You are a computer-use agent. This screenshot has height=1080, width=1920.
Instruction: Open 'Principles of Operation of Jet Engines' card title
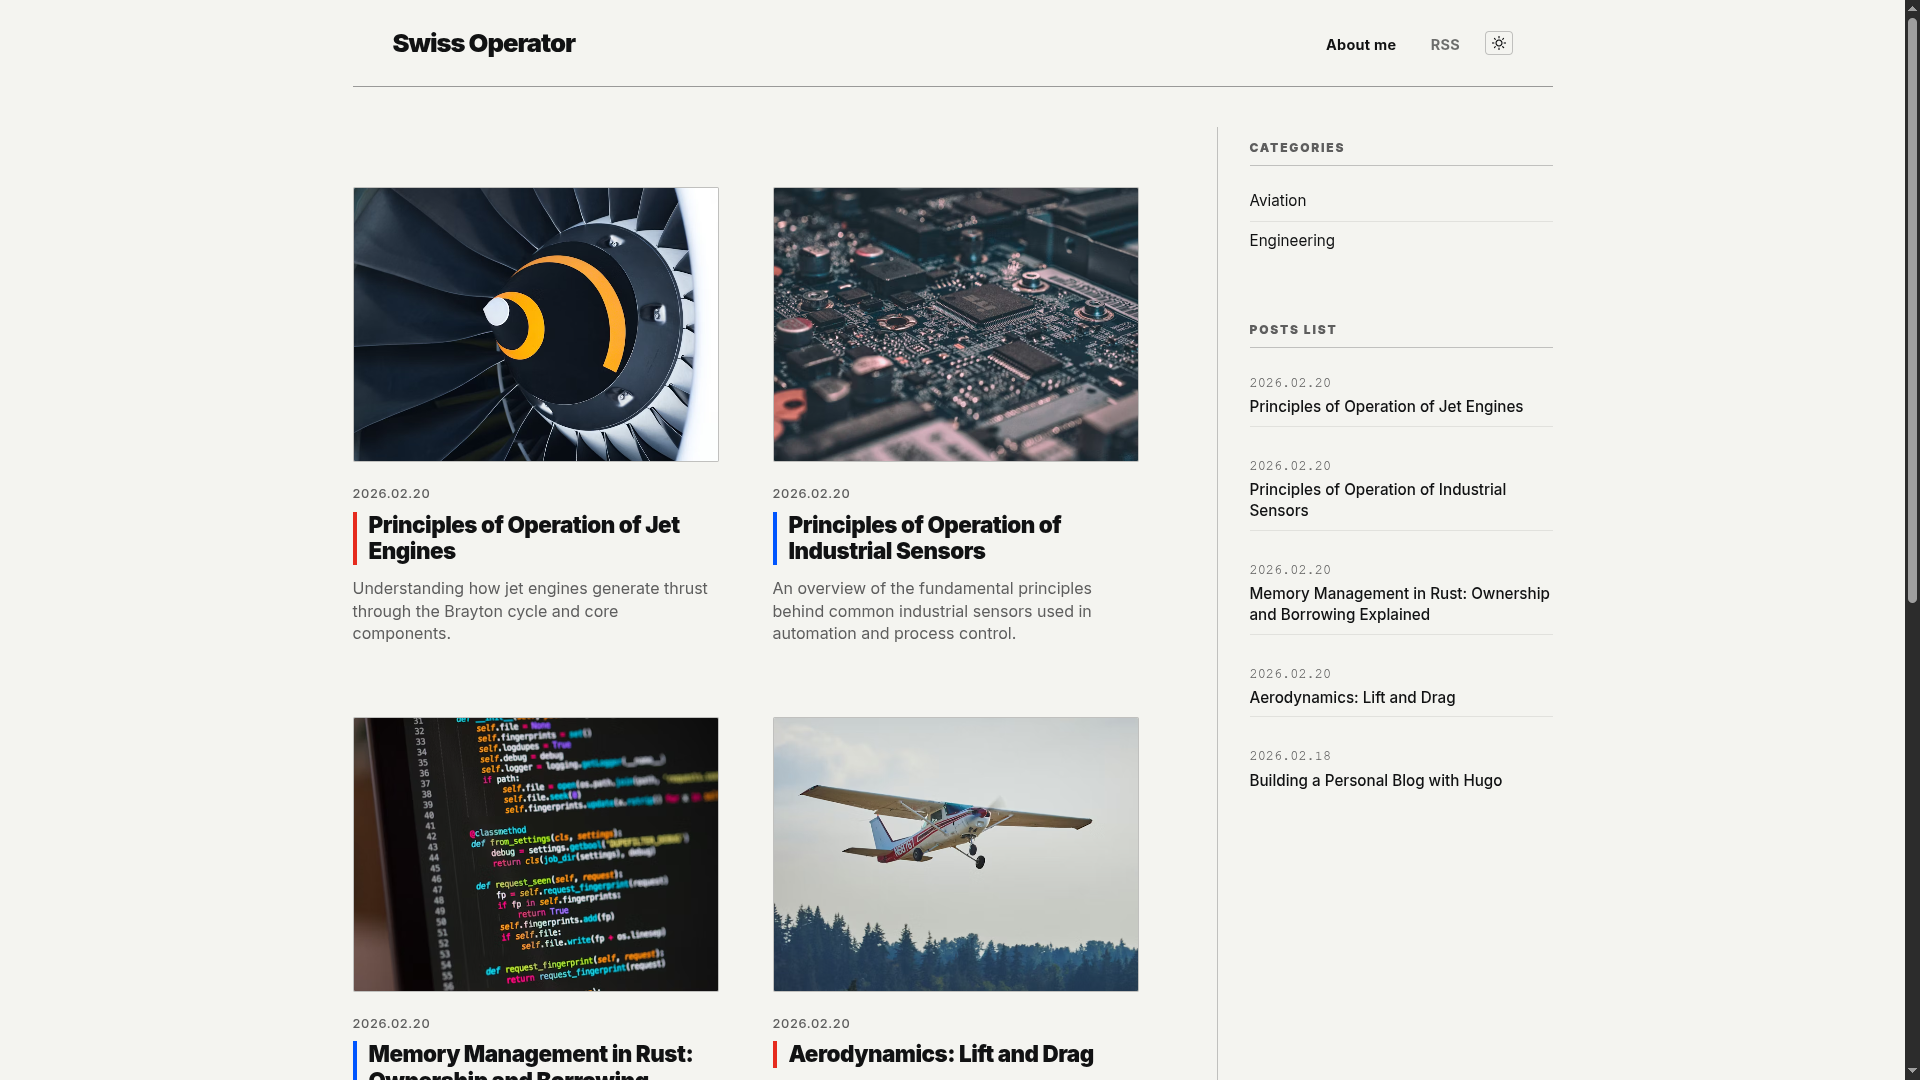(523, 538)
